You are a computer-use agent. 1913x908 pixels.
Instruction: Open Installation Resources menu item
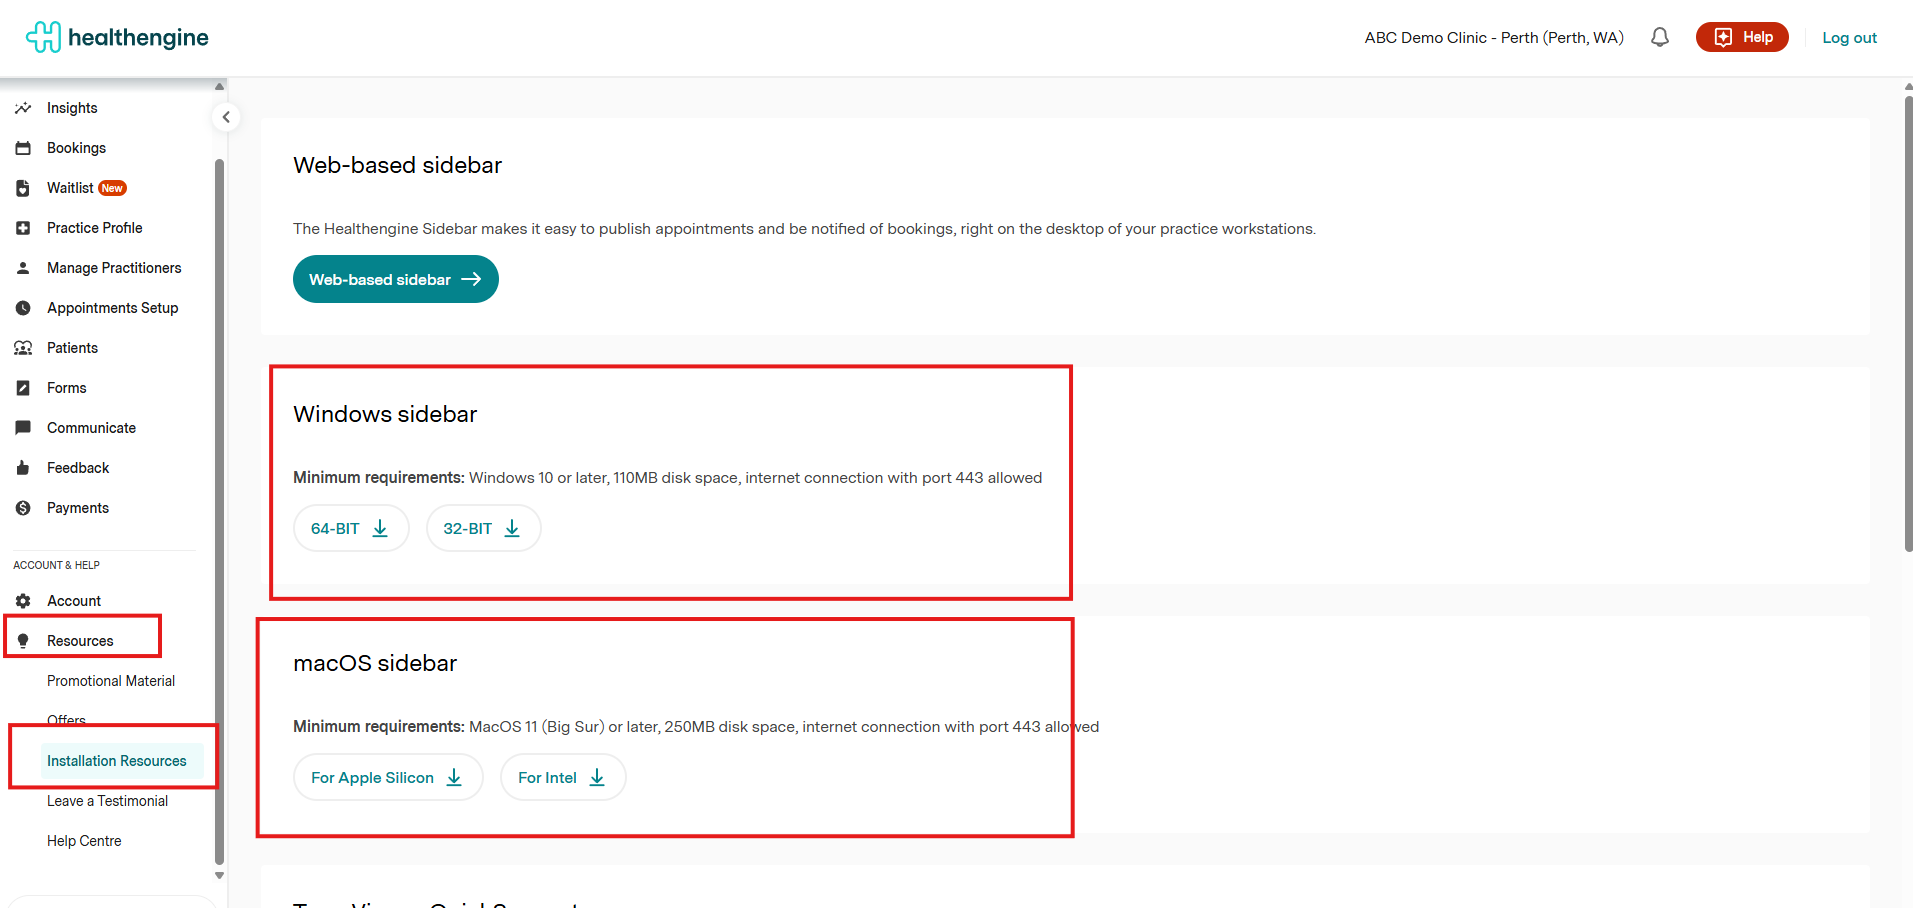pyautogui.click(x=116, y=761)
